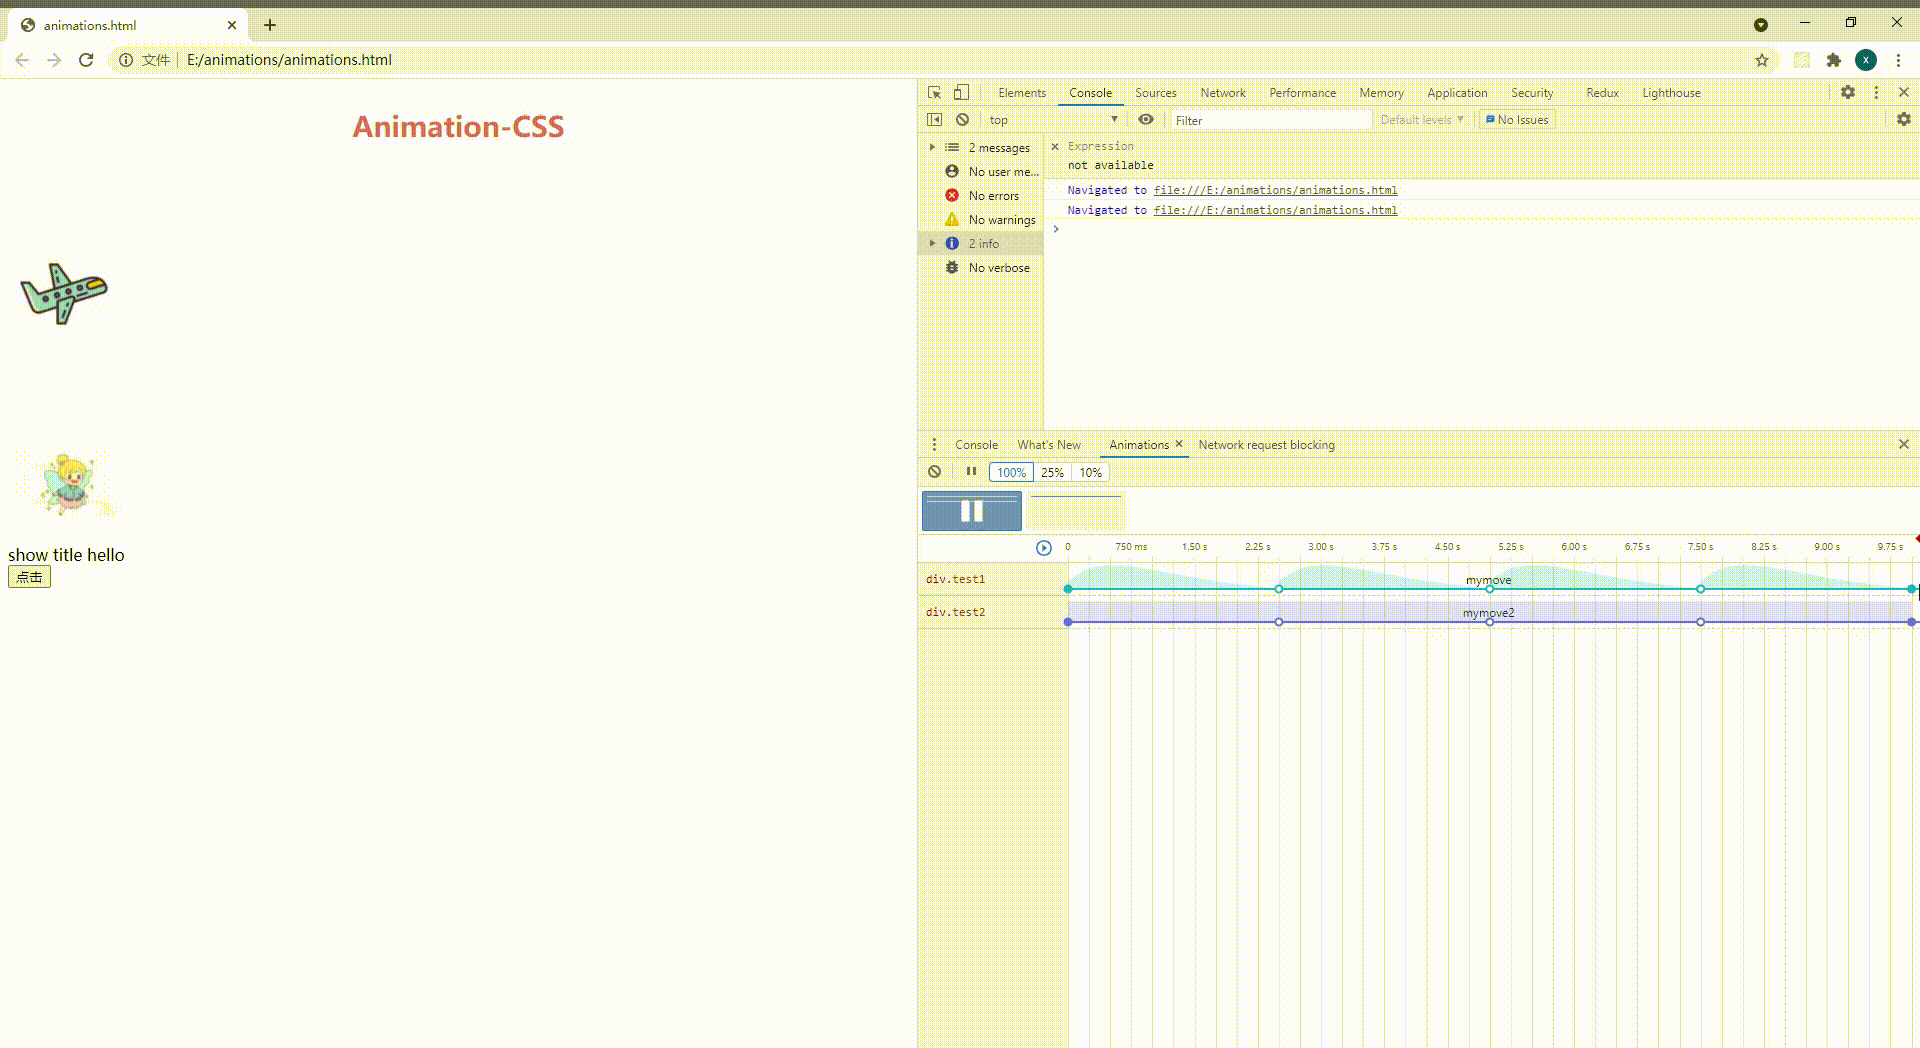Click the replay timeline circular button
The width and height of the screenshot is (1920, 1048).
pos(1044,548)
